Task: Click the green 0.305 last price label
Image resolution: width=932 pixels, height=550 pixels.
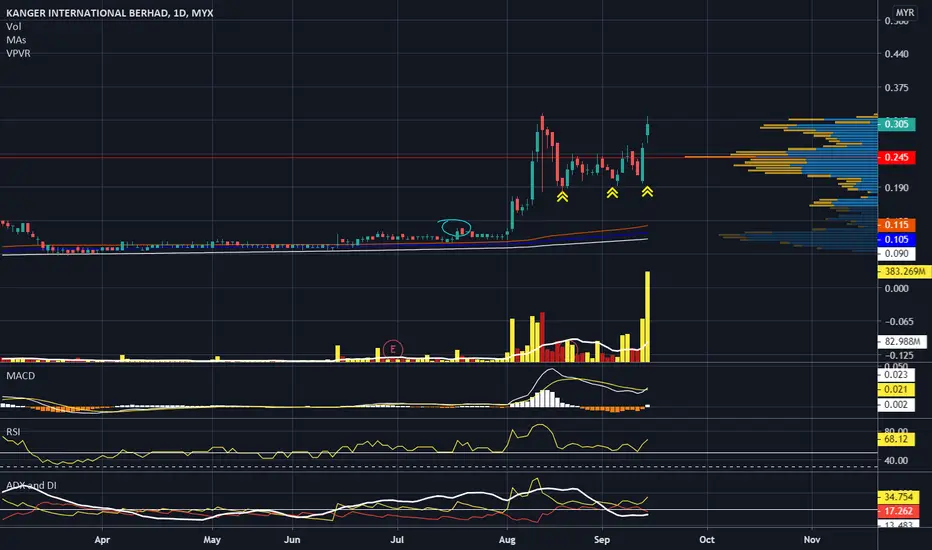Action: pyautogui.click(x=896, y=124)
